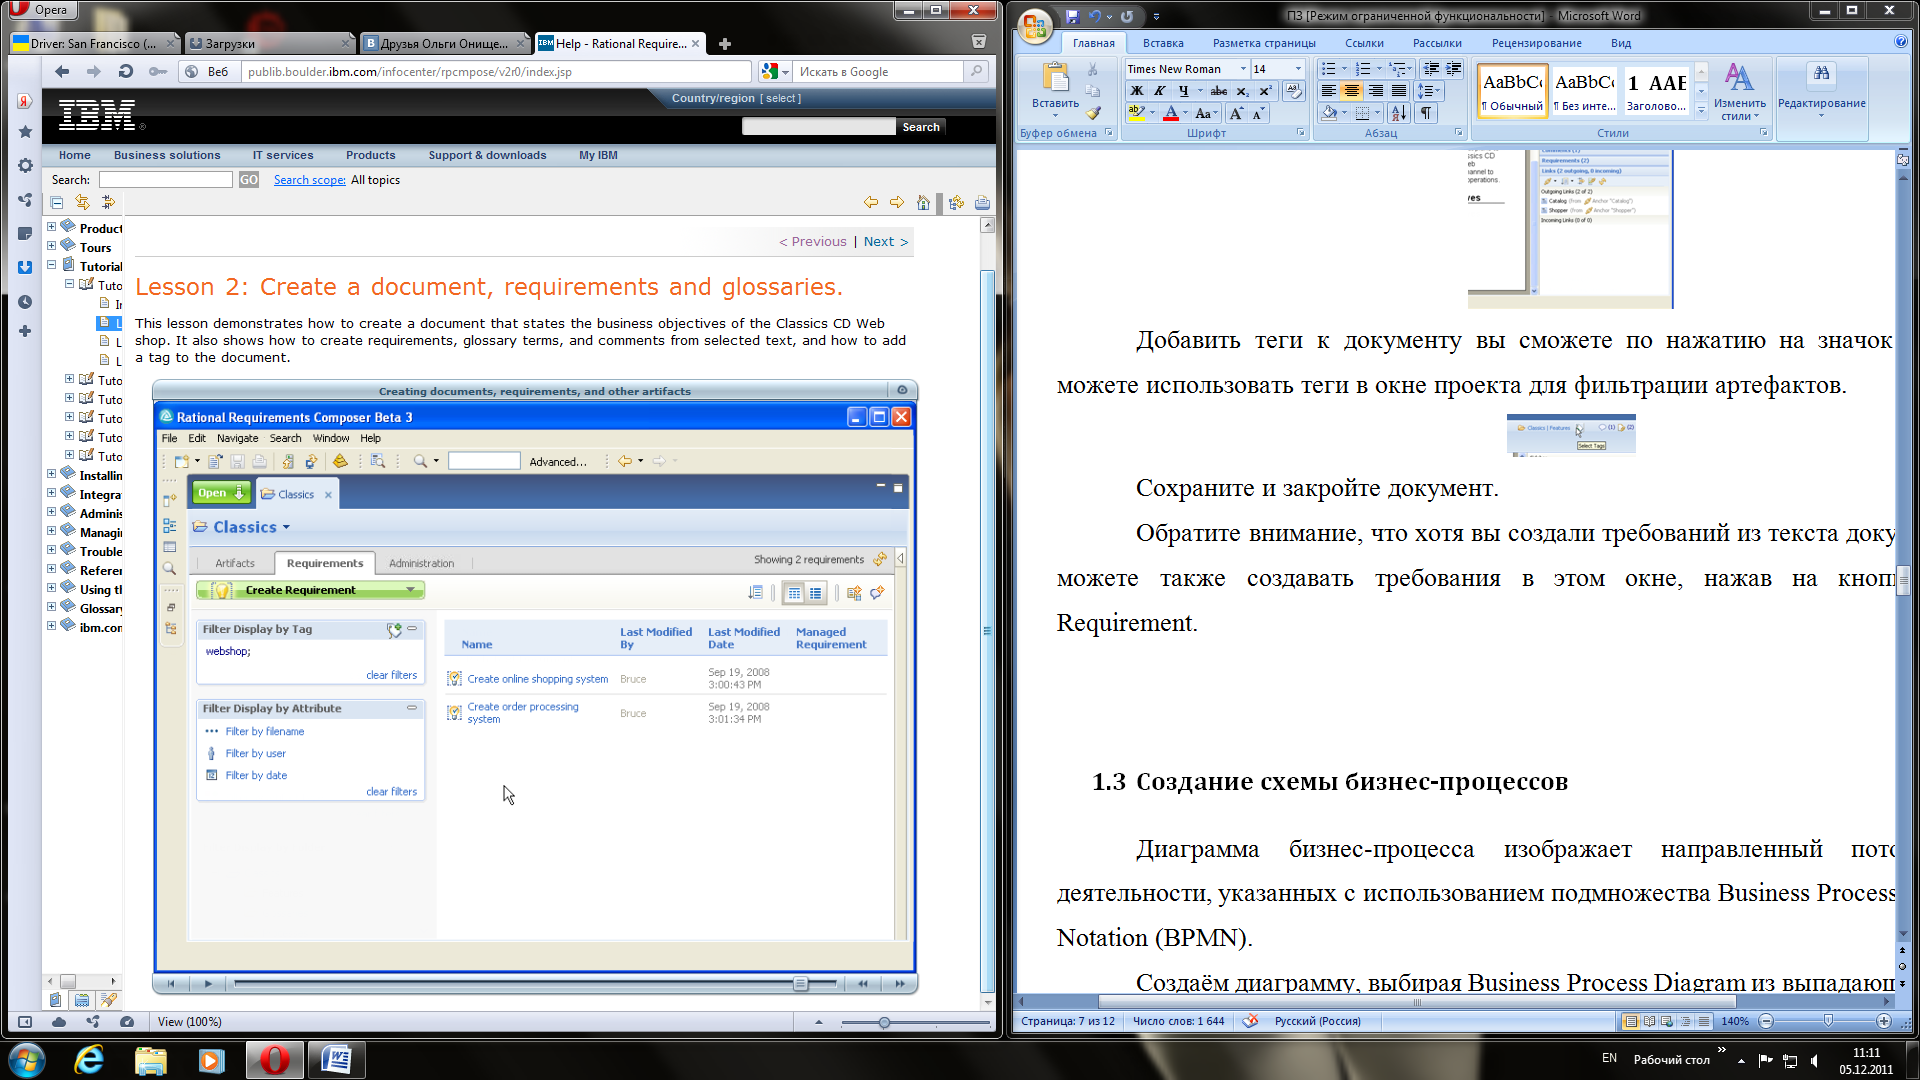Toggle center alignment in Word
The width and height of the screenshot is (1920, 1080).
(x=1352, y=91)
